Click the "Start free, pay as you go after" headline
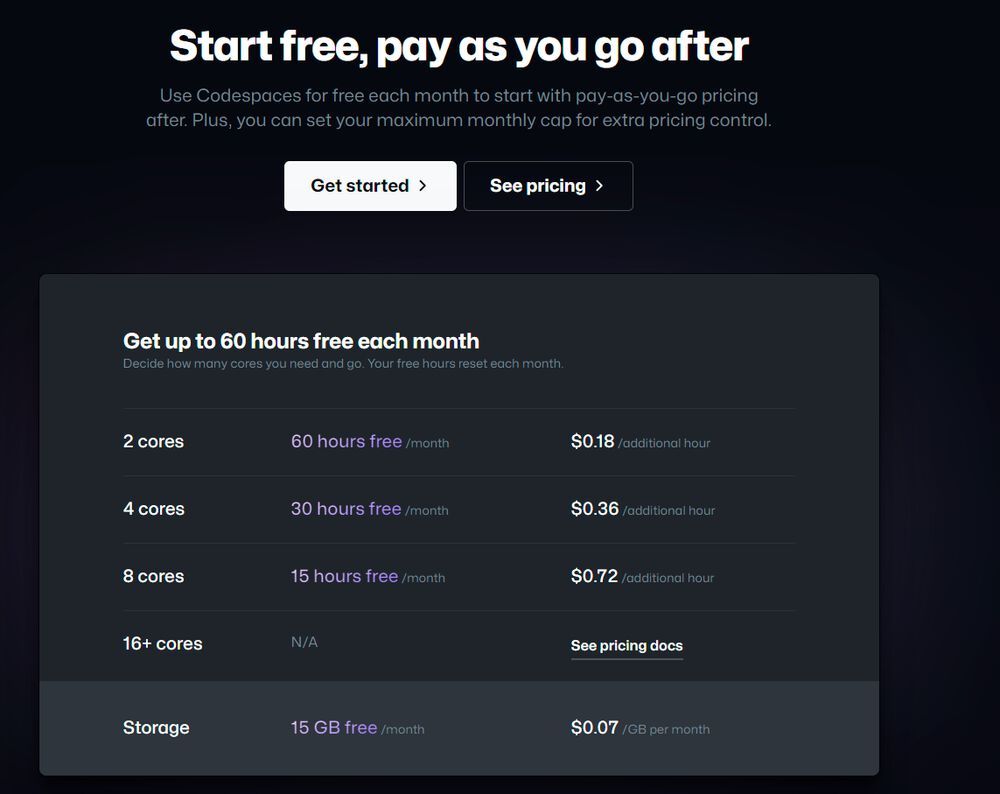This screenshot has height=794, width=1000. tap(459, 47)
